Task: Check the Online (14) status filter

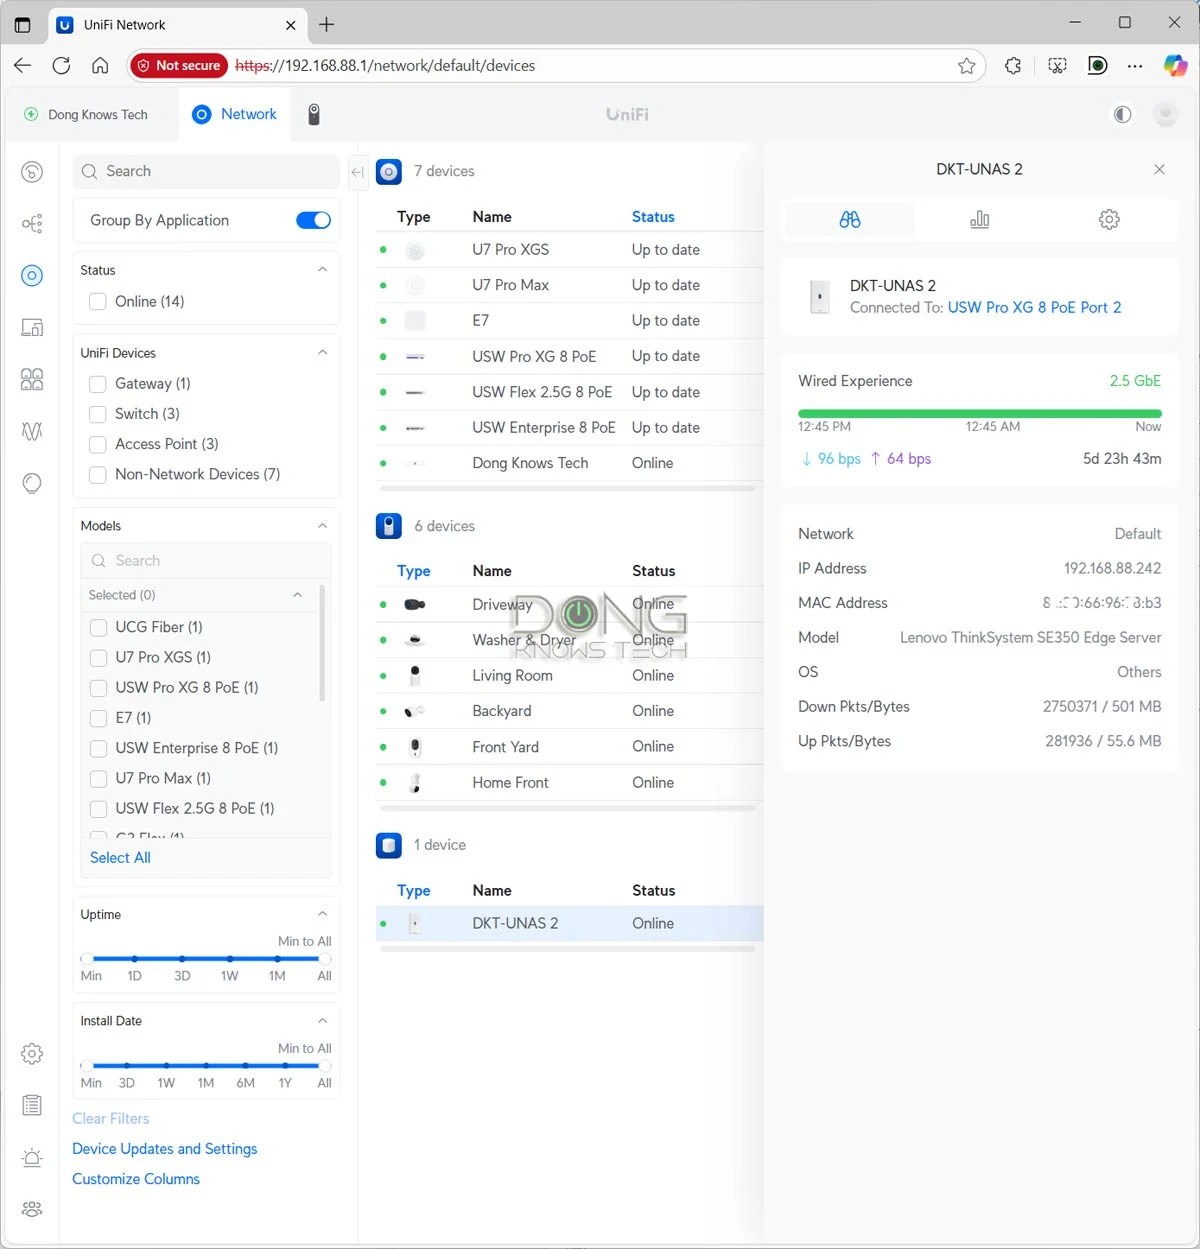Action: [98, 301]
